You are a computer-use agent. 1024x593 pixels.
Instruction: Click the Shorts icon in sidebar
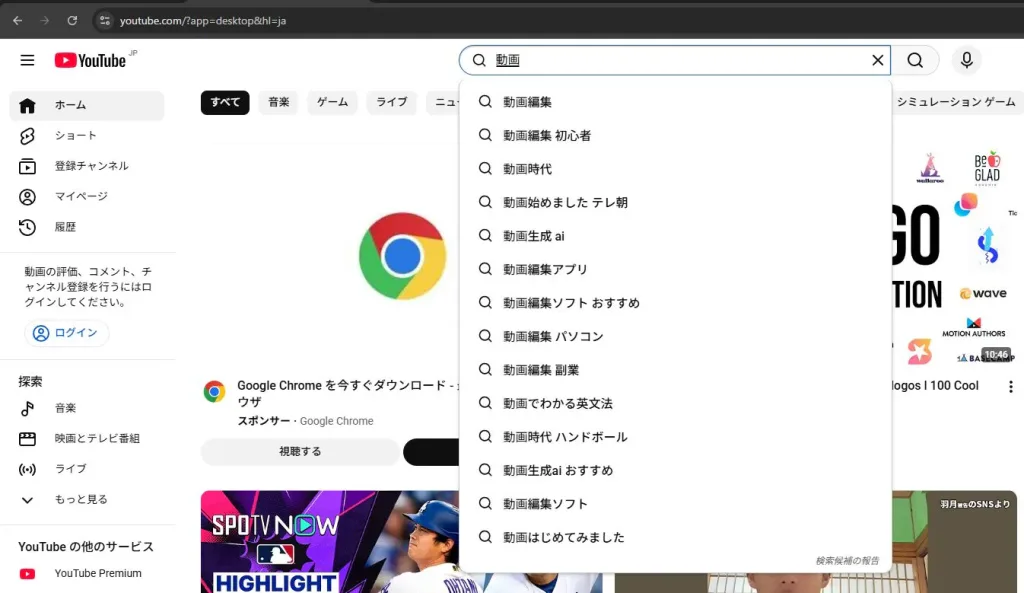pos(27,136)
